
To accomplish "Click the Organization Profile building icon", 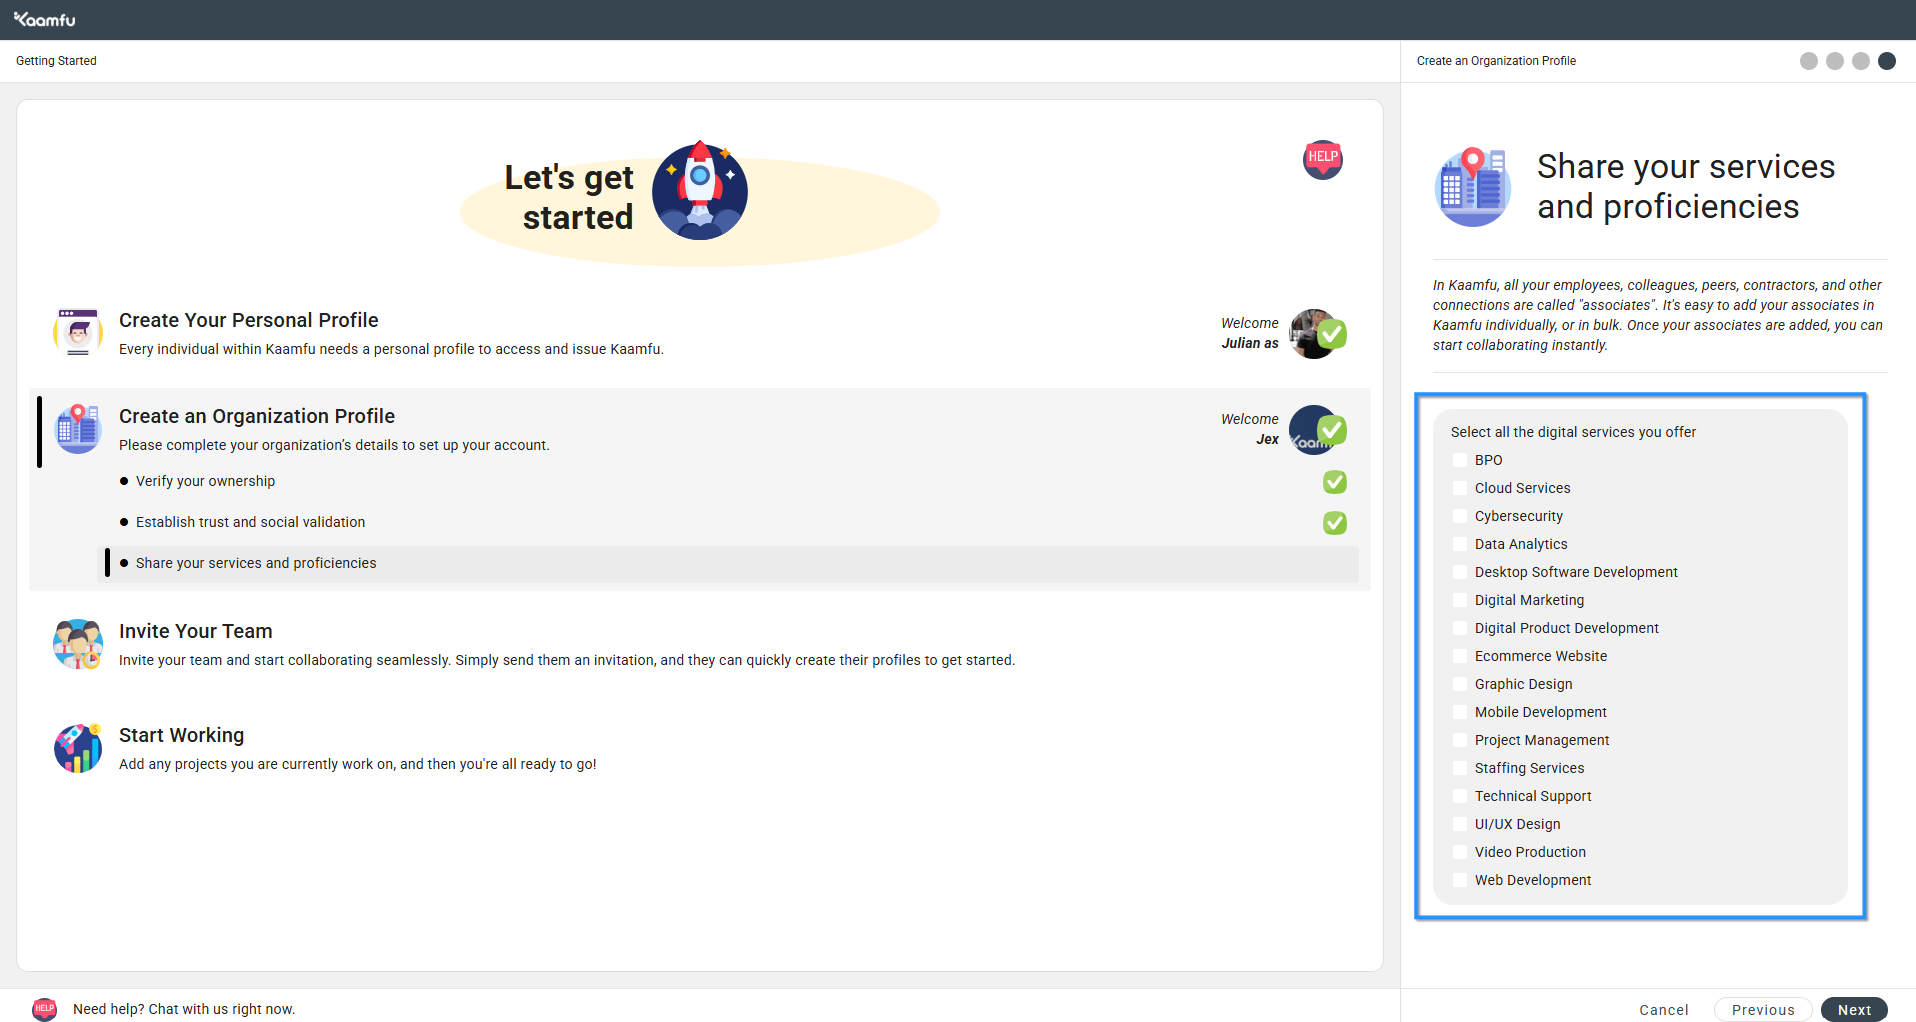I will click(x=78, y=429).
